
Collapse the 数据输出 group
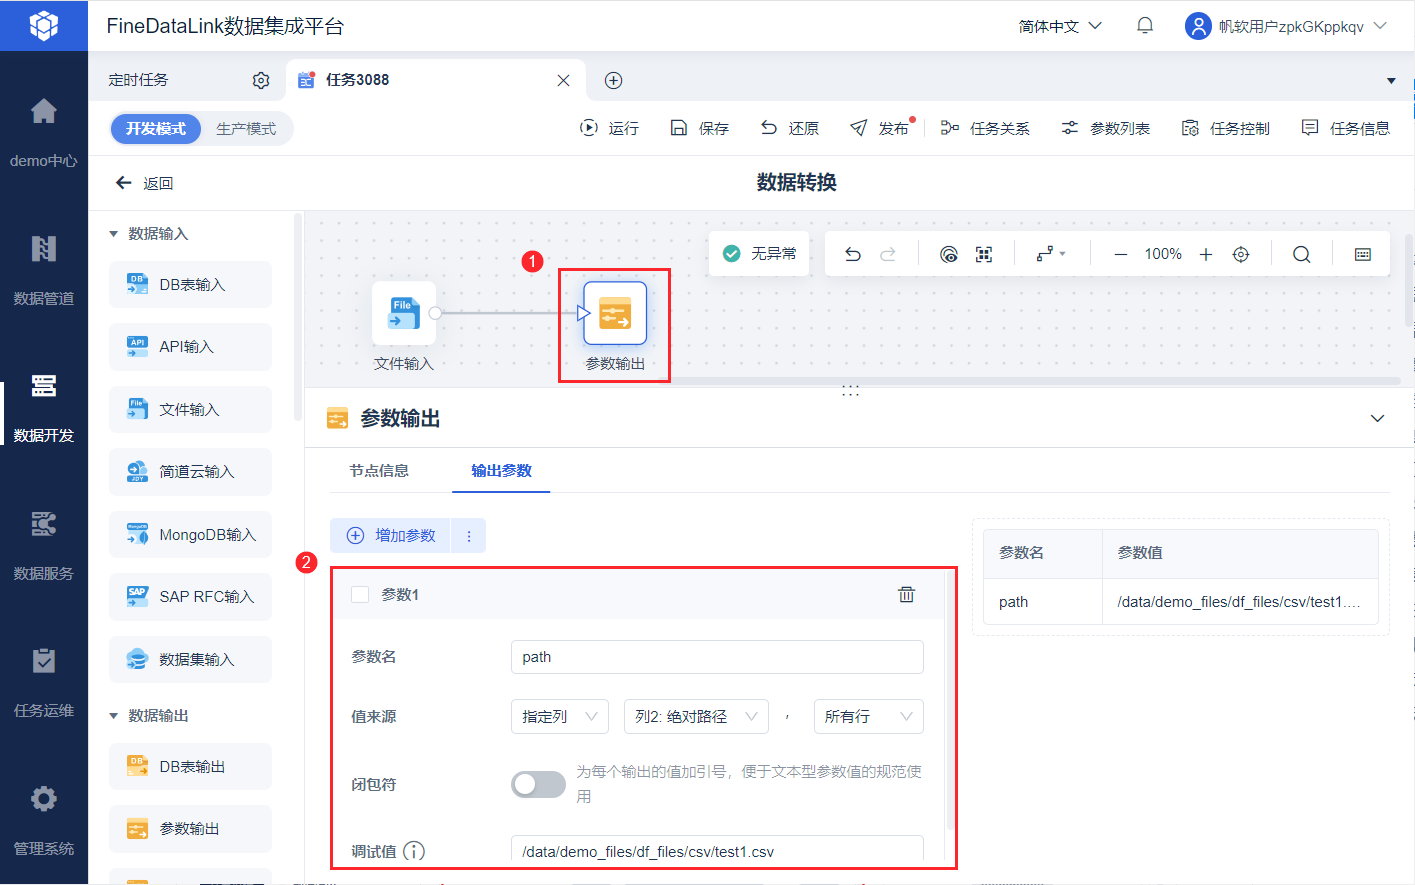point(113,716)
